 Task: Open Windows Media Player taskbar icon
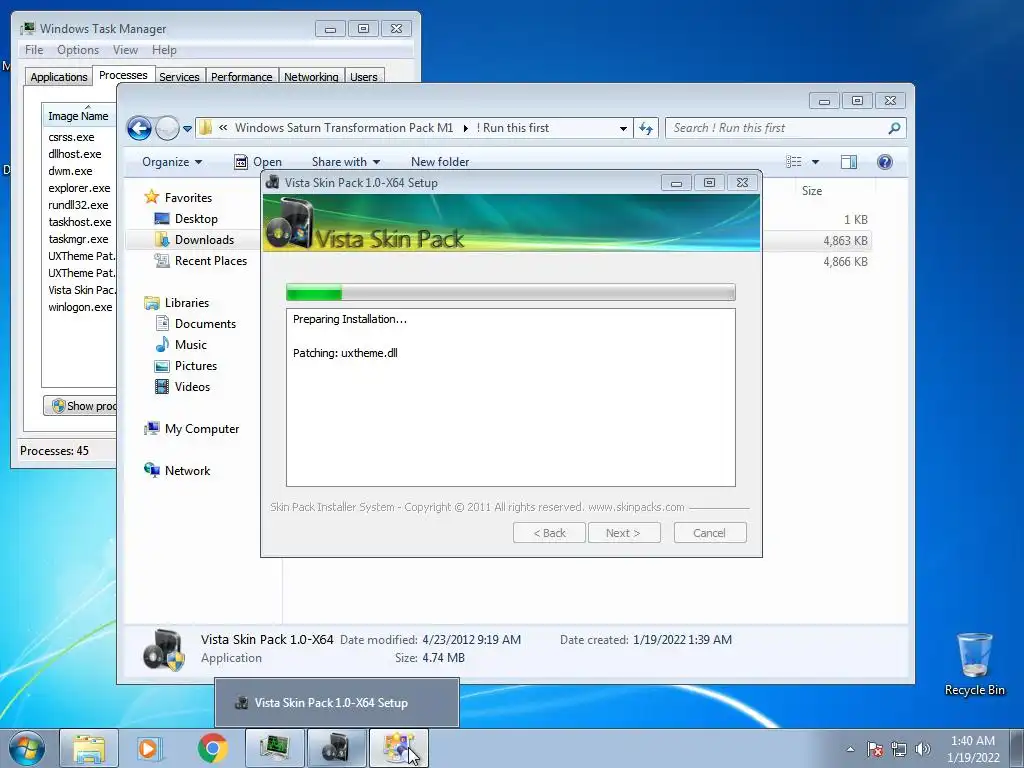[x=149, y=748]
